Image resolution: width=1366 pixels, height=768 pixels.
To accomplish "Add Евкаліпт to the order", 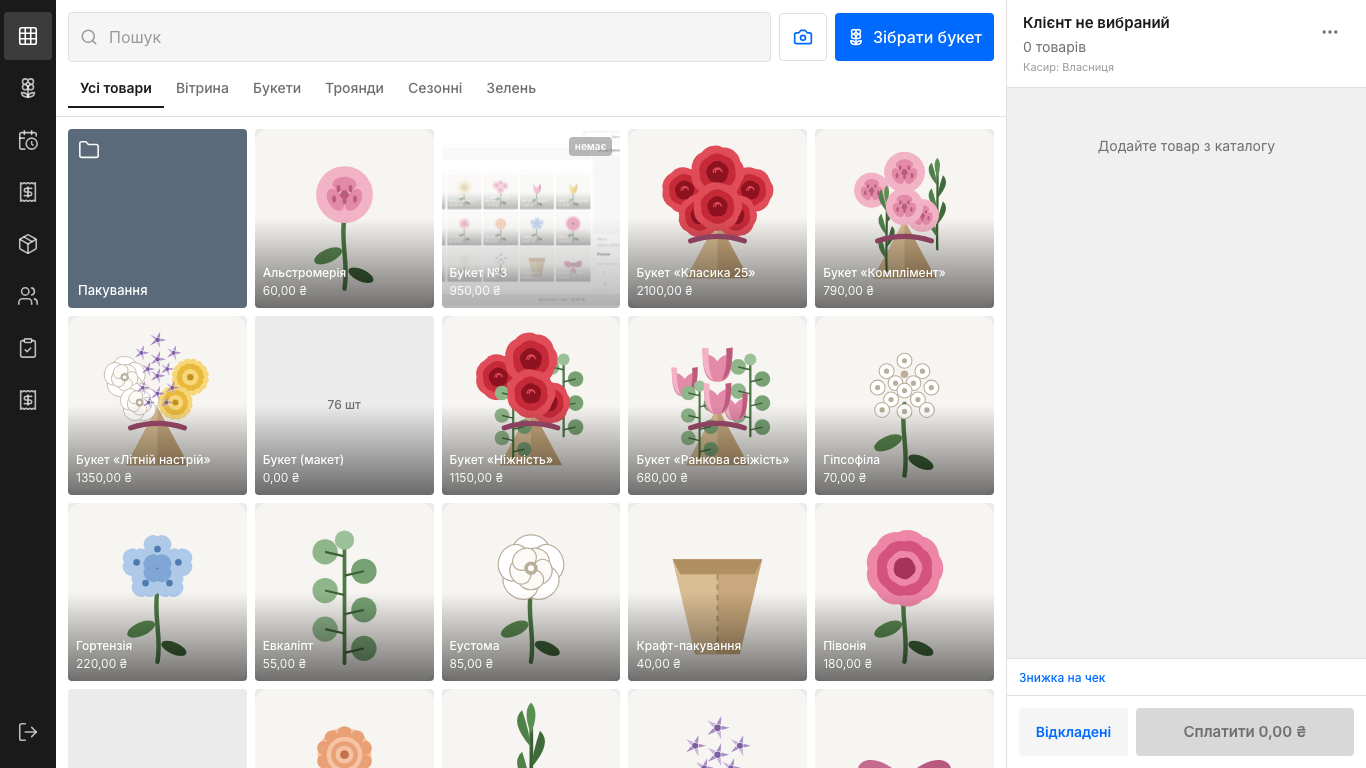I will tap(344, 592).
